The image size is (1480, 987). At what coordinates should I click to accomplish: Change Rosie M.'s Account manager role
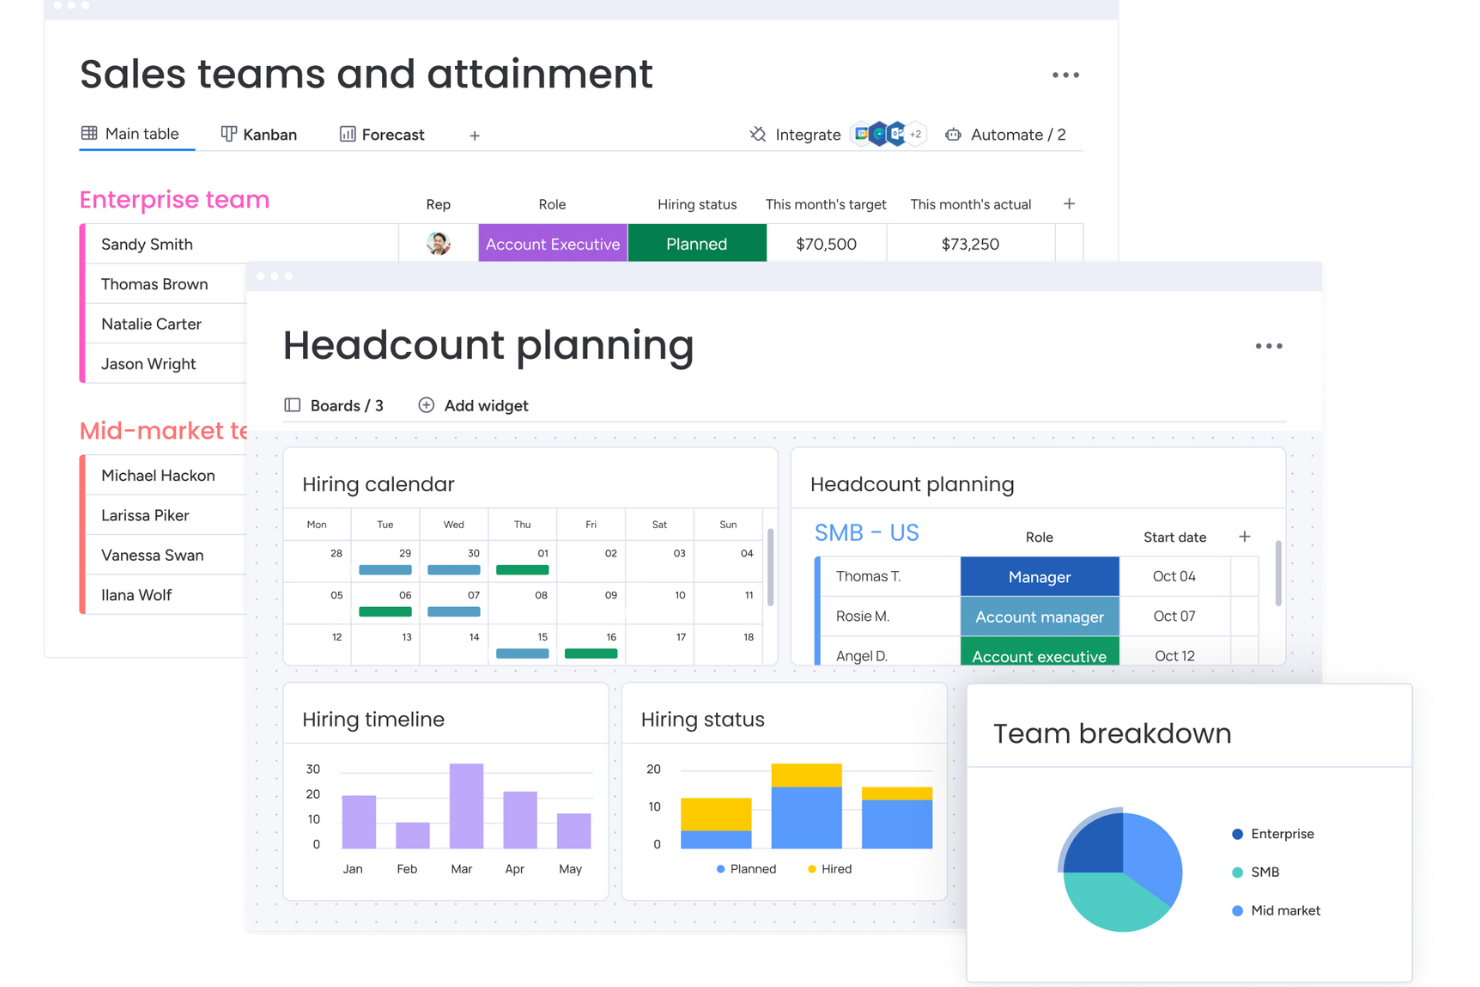[x=1040, y=617]
